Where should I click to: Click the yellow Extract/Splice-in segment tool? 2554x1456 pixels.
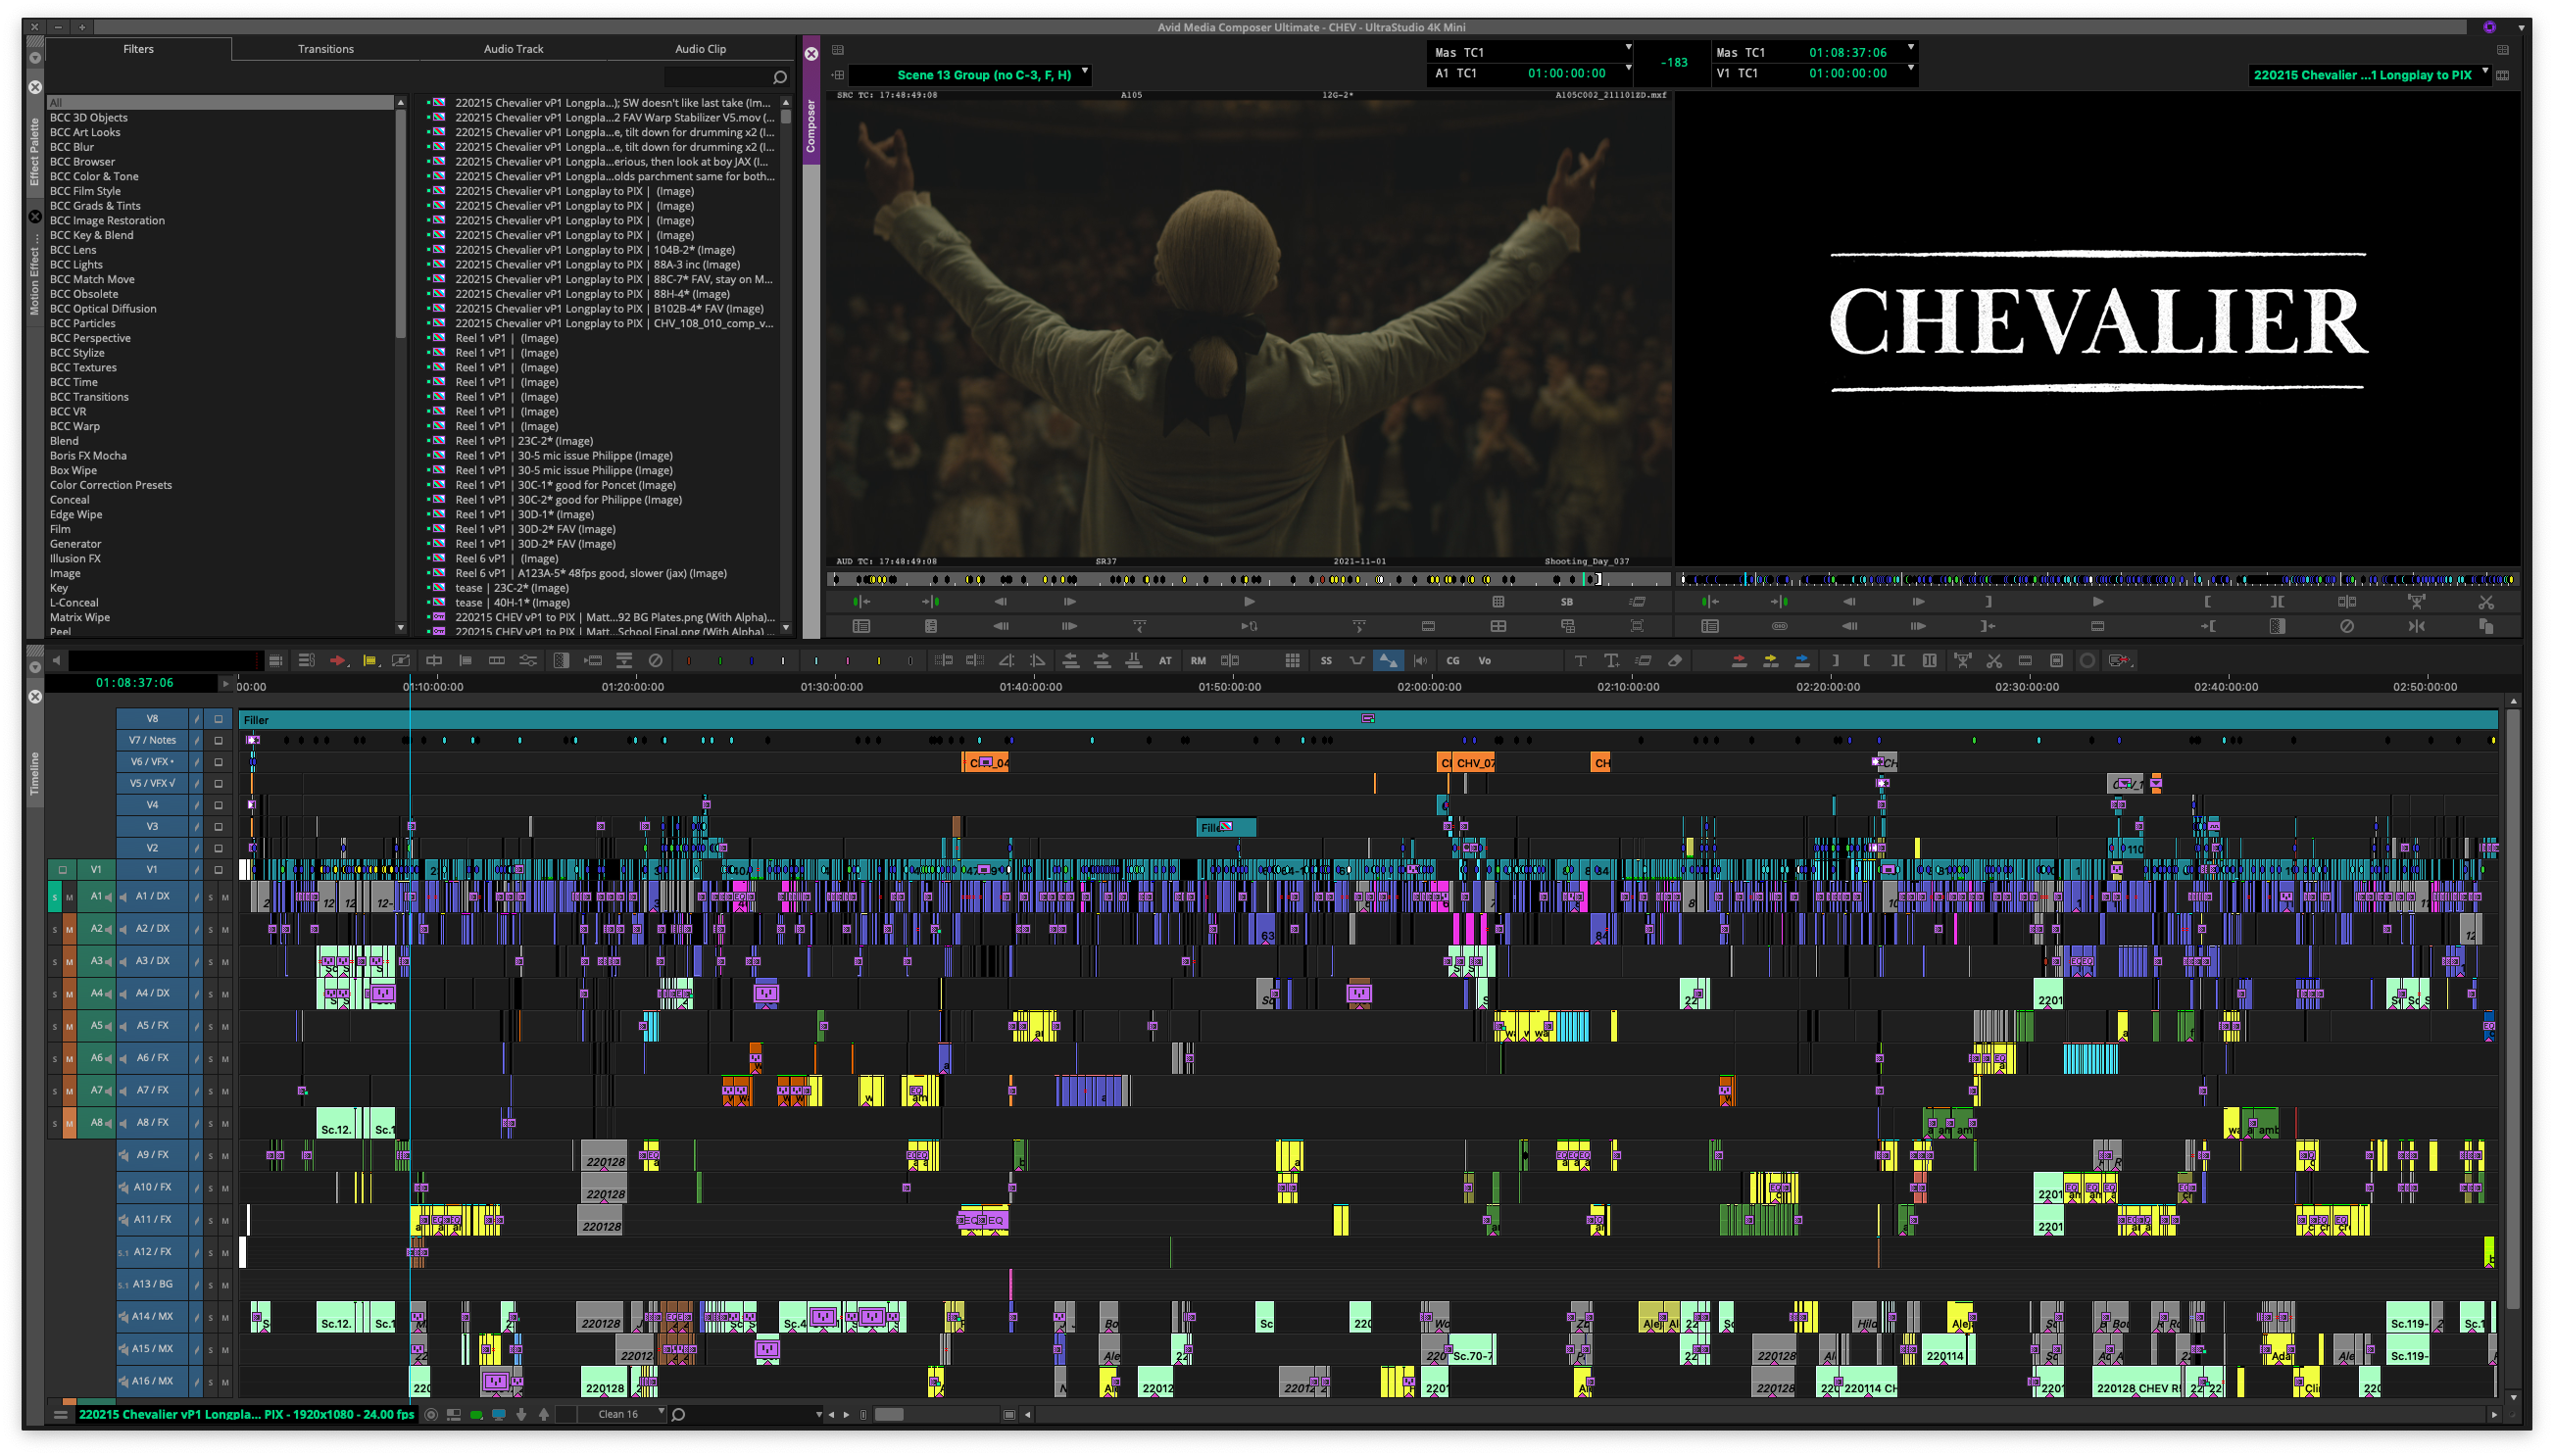tap(369, 660)
